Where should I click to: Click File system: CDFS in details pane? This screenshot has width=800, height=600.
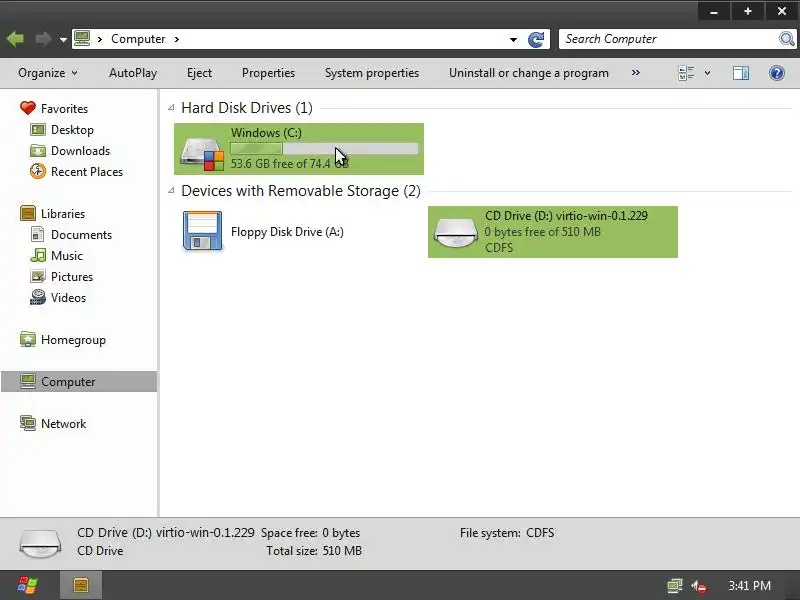[507, 533]
